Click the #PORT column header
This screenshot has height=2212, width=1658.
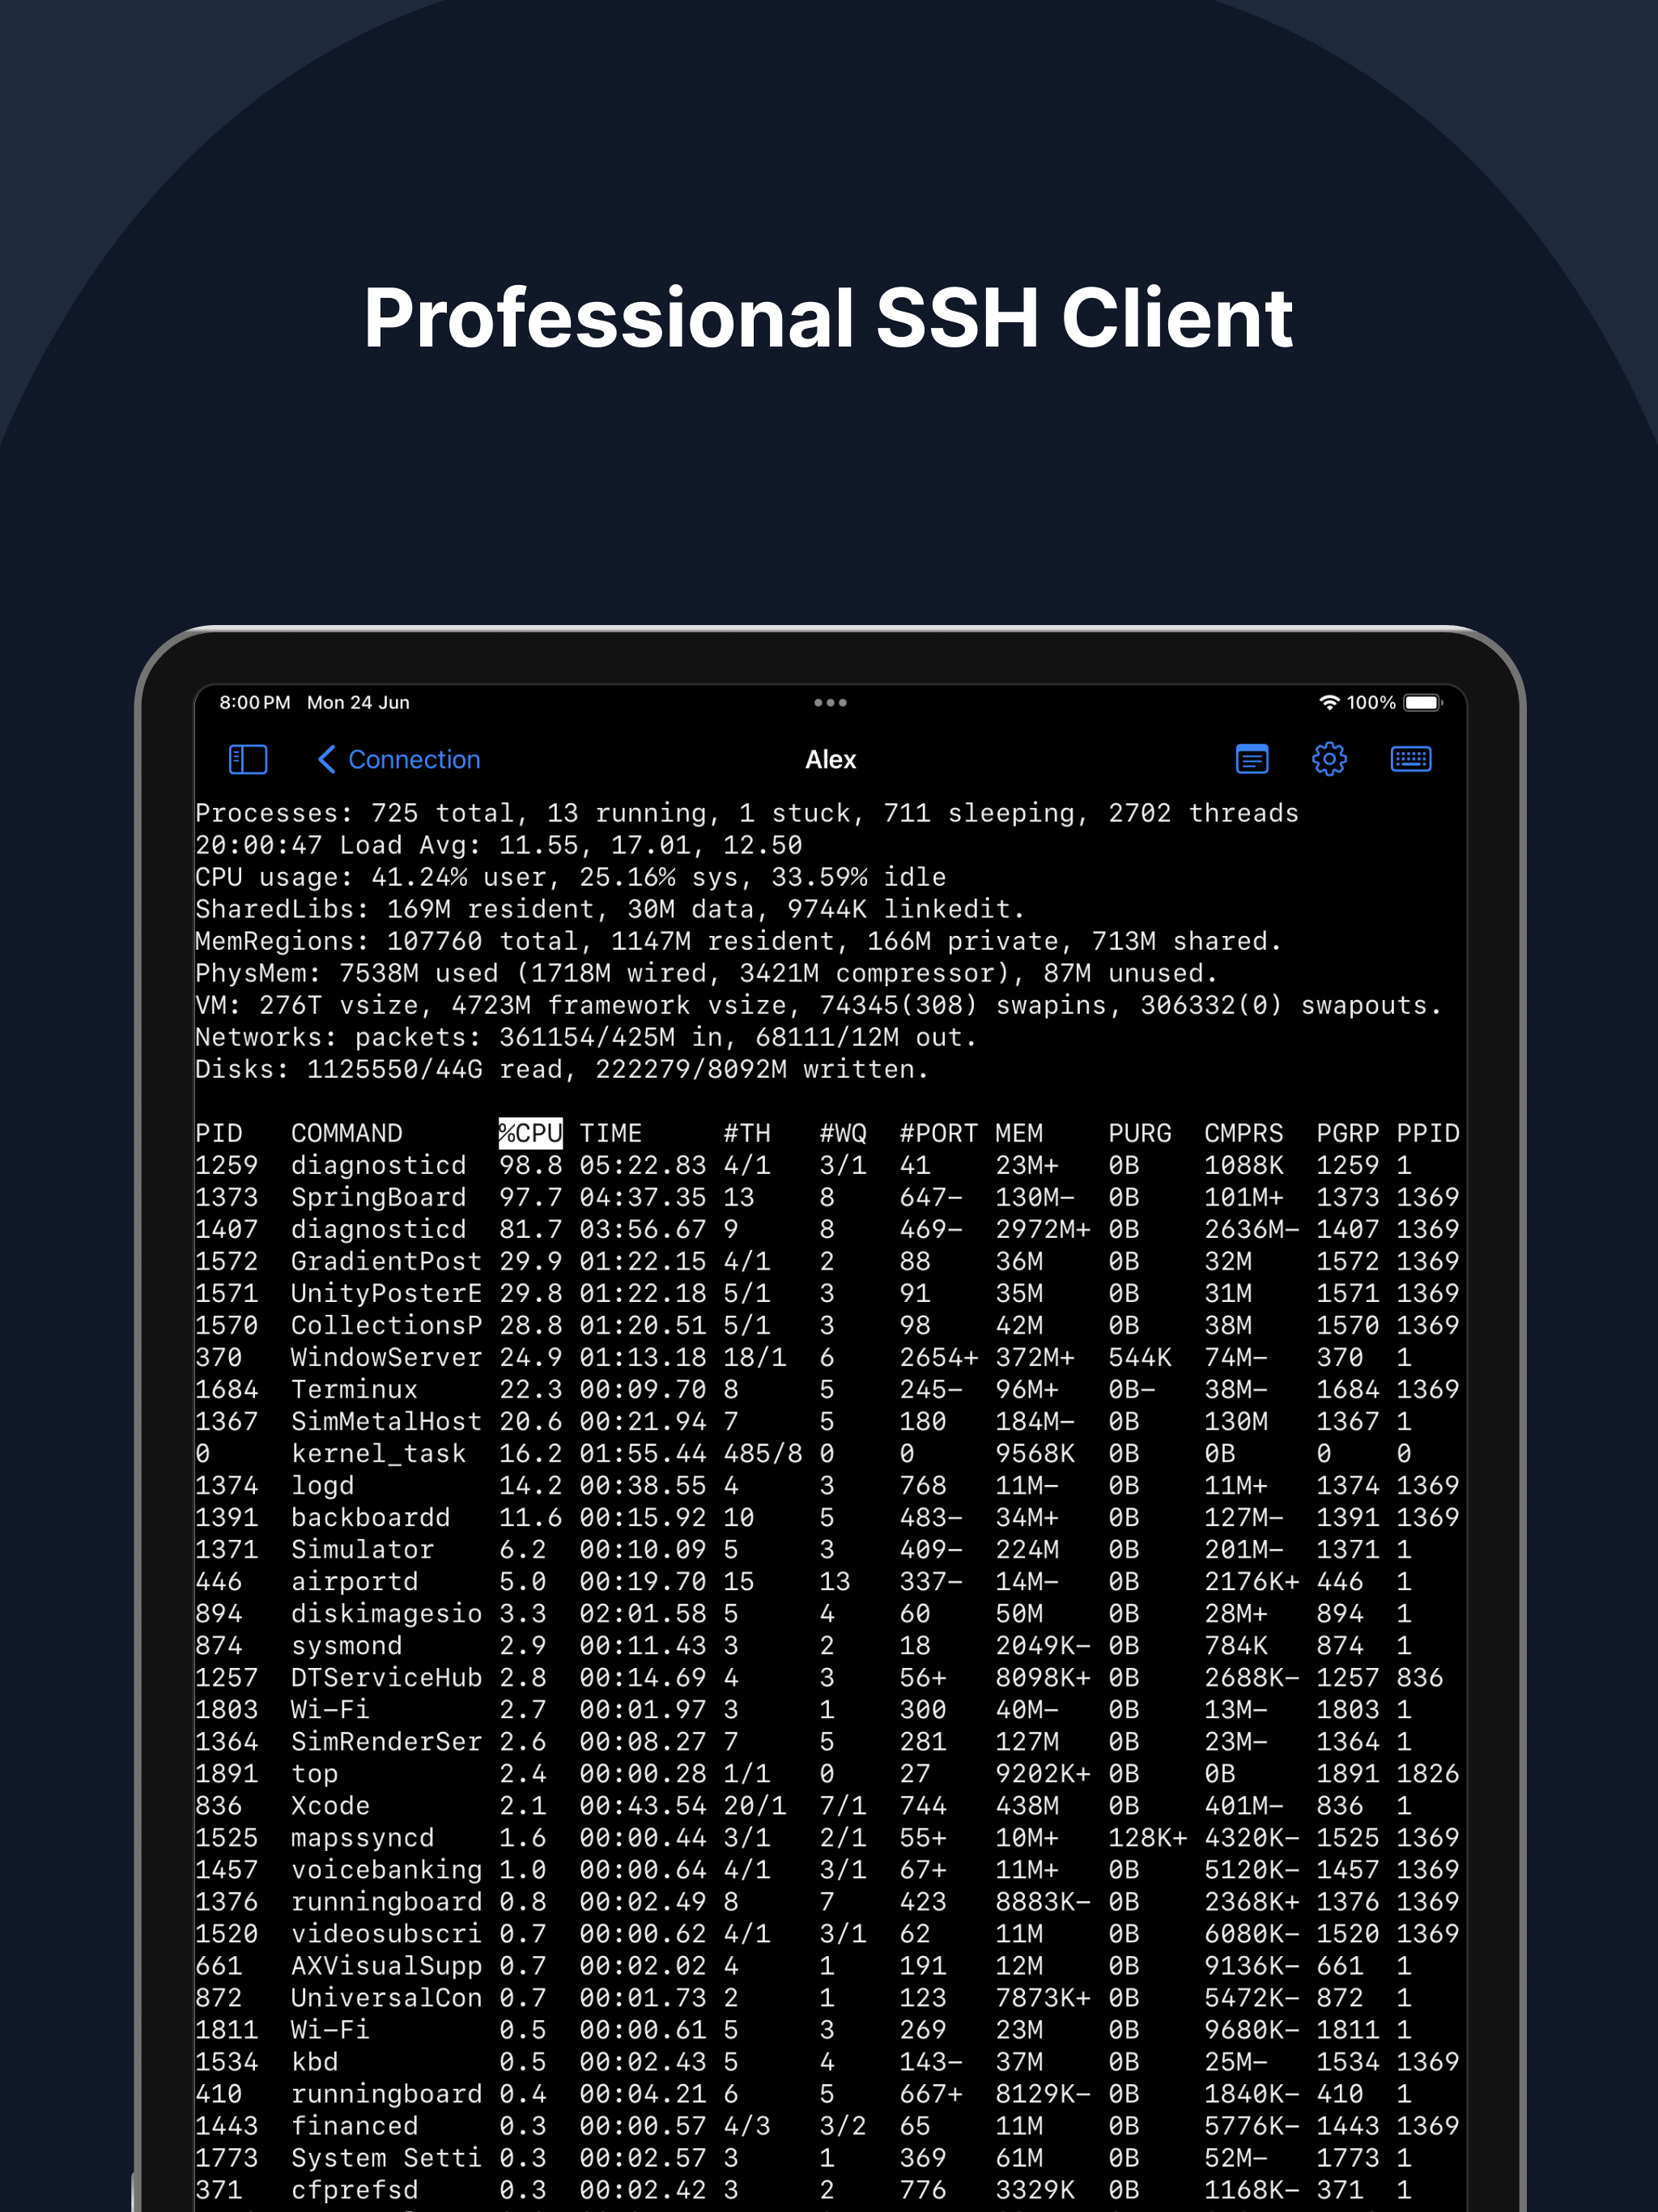coord(939,1133)
